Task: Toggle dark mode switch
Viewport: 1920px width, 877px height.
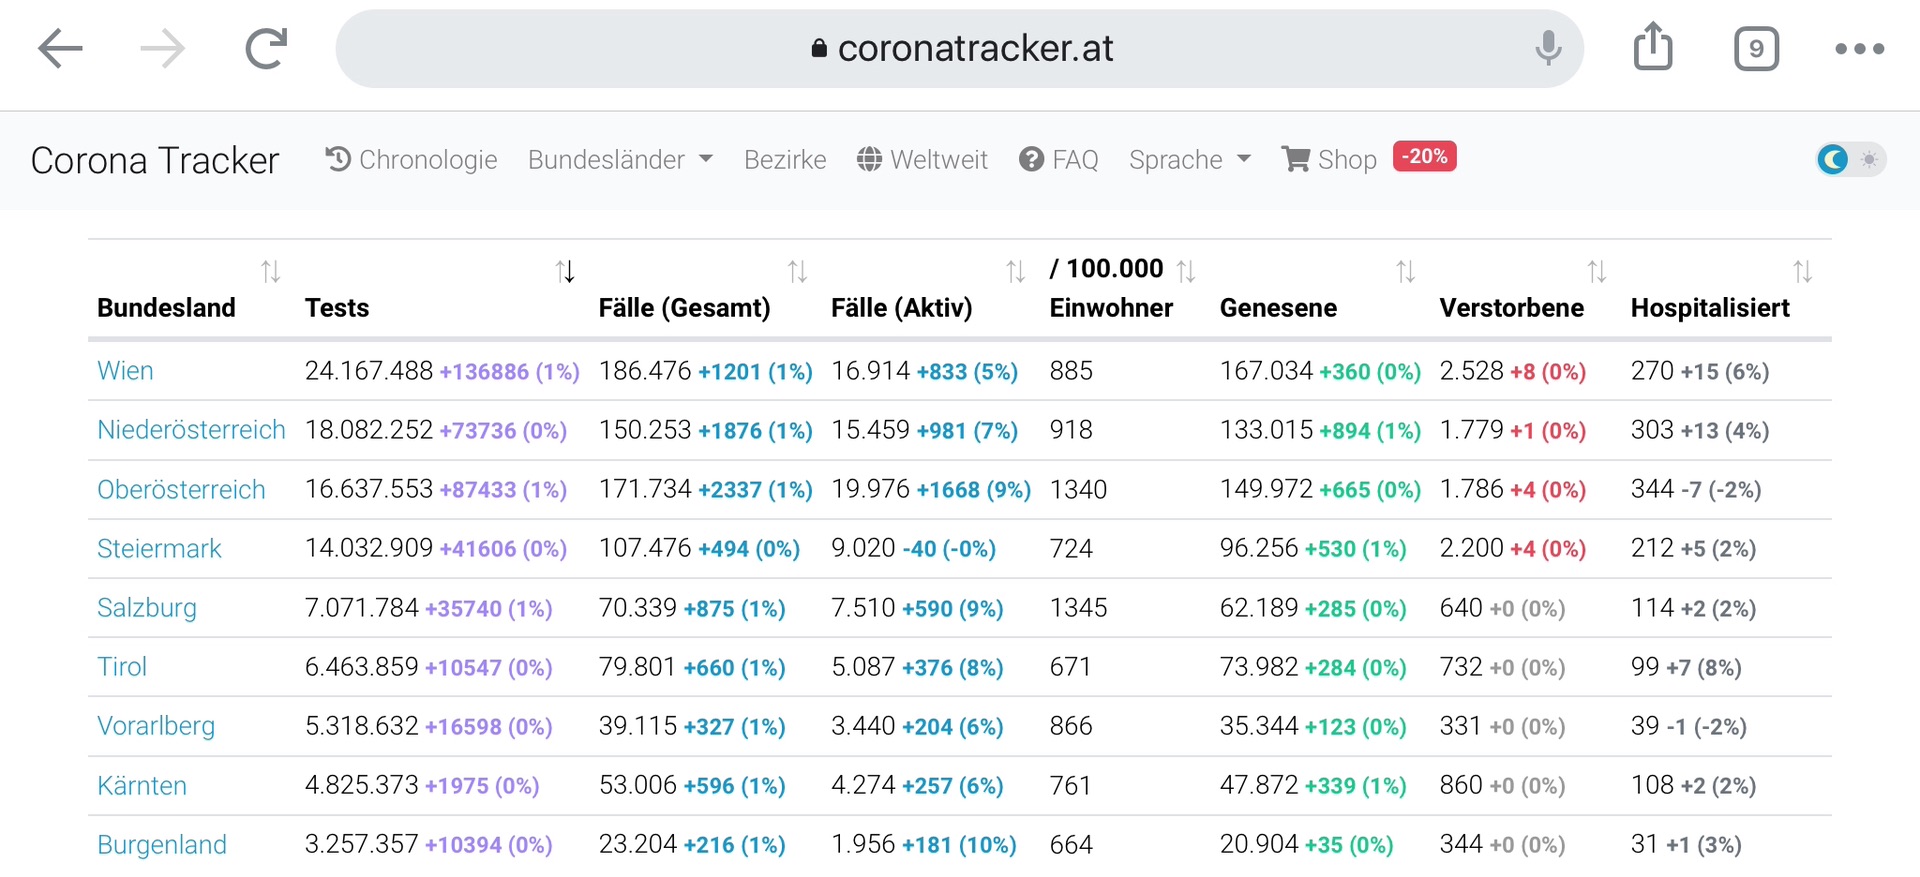Action: (x=1850, y=160)
